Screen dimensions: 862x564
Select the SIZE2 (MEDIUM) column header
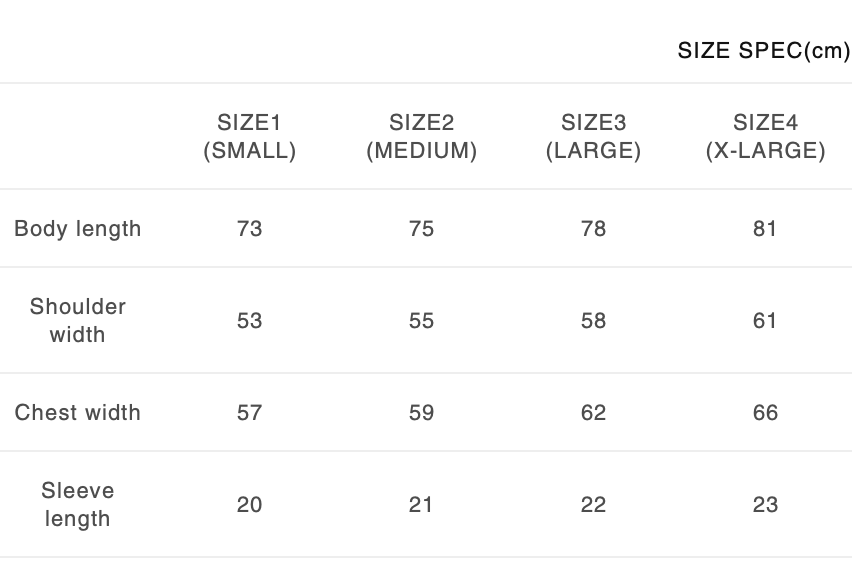[x=421, y=137]
